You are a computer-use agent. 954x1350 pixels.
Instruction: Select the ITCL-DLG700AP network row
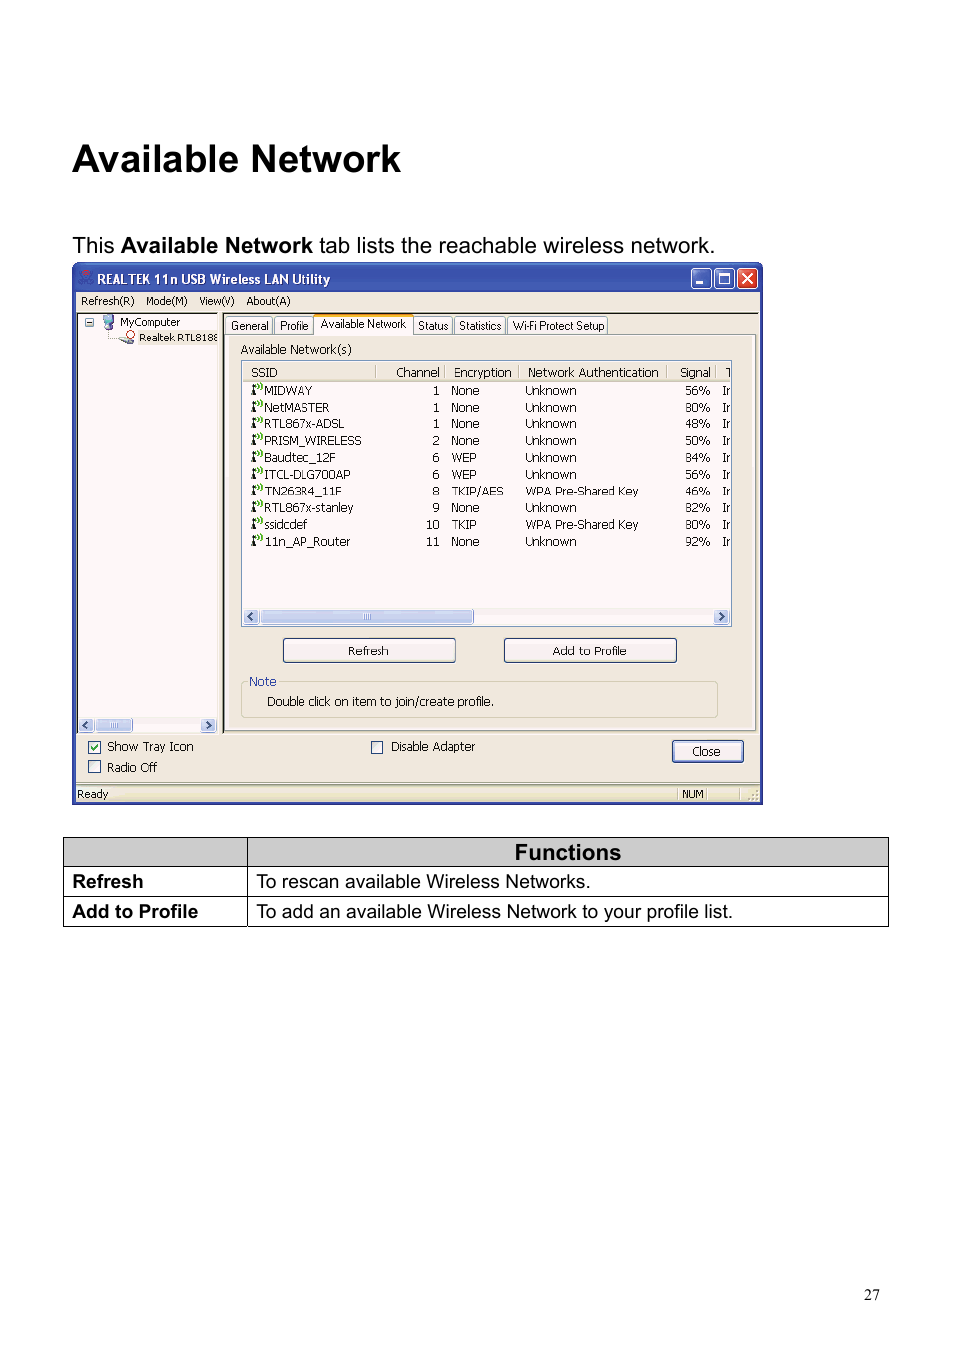[487, 474]
